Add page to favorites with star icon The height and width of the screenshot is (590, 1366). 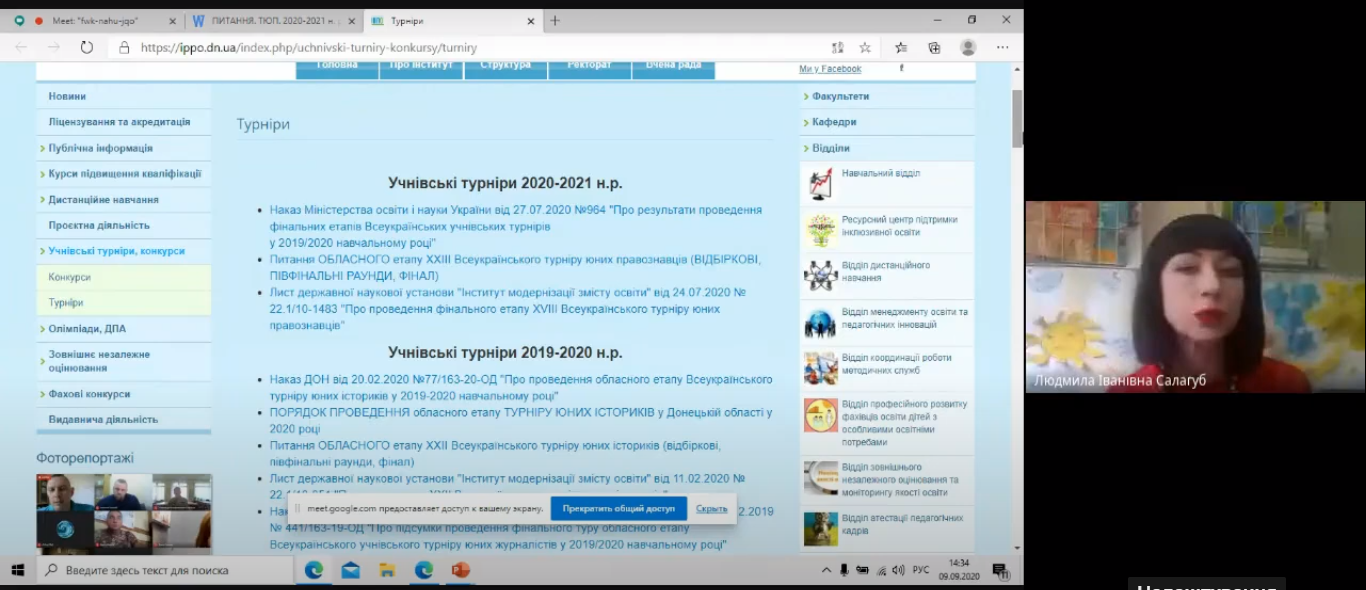pyautogui.click(x=865, y=47)
